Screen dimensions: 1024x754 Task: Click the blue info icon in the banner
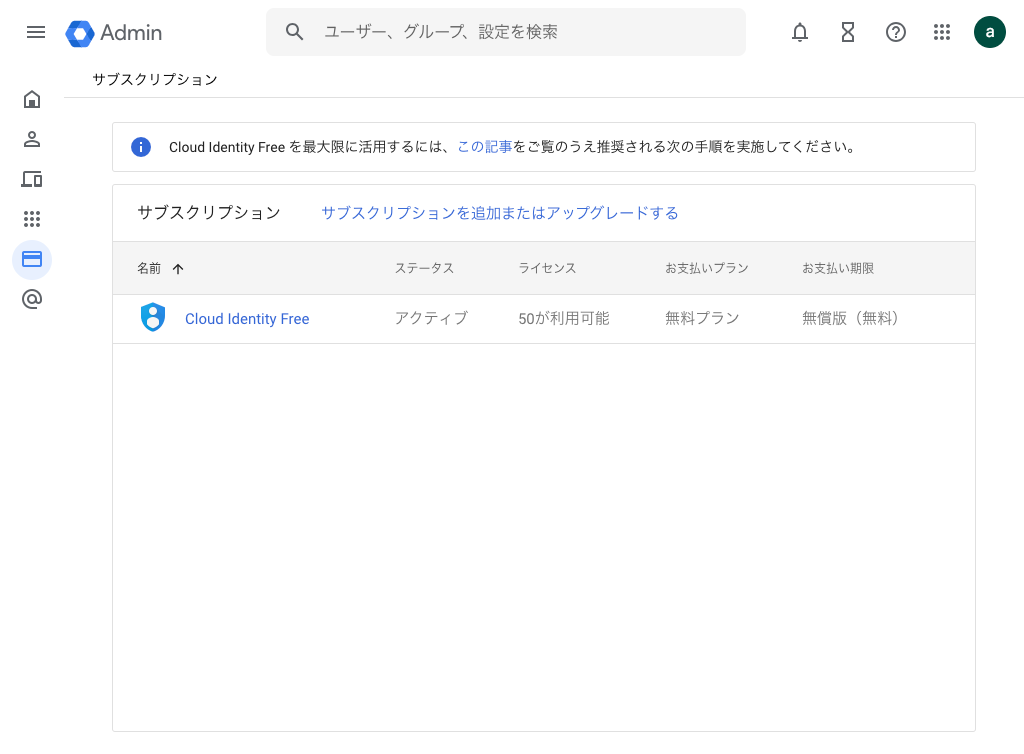click(141, 147)
